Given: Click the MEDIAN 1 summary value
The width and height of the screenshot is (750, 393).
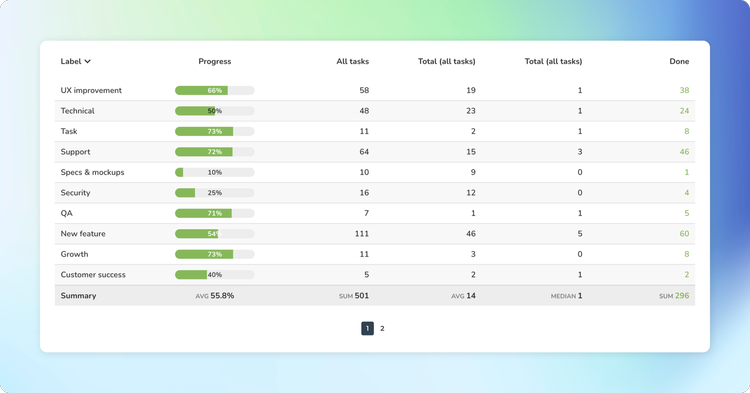Looking at the screenshot, I should point(566,295).
